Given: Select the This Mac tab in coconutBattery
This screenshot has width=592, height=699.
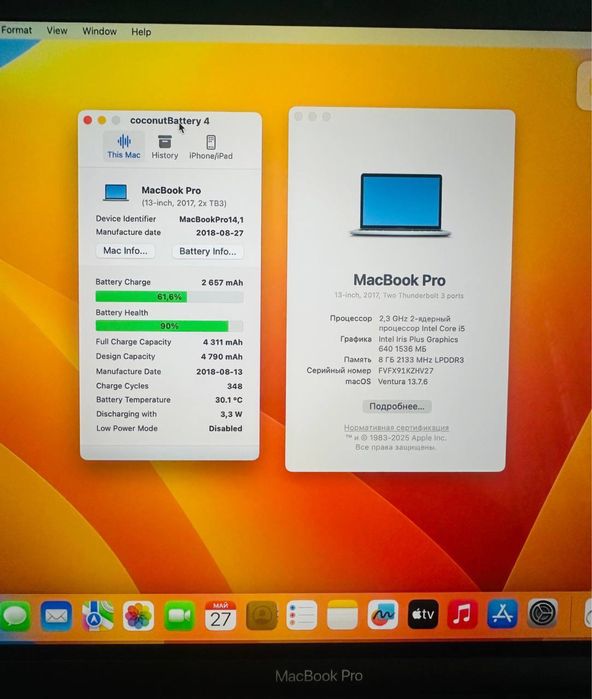Looking at the screenshot, I should click(x=124, y=146).
